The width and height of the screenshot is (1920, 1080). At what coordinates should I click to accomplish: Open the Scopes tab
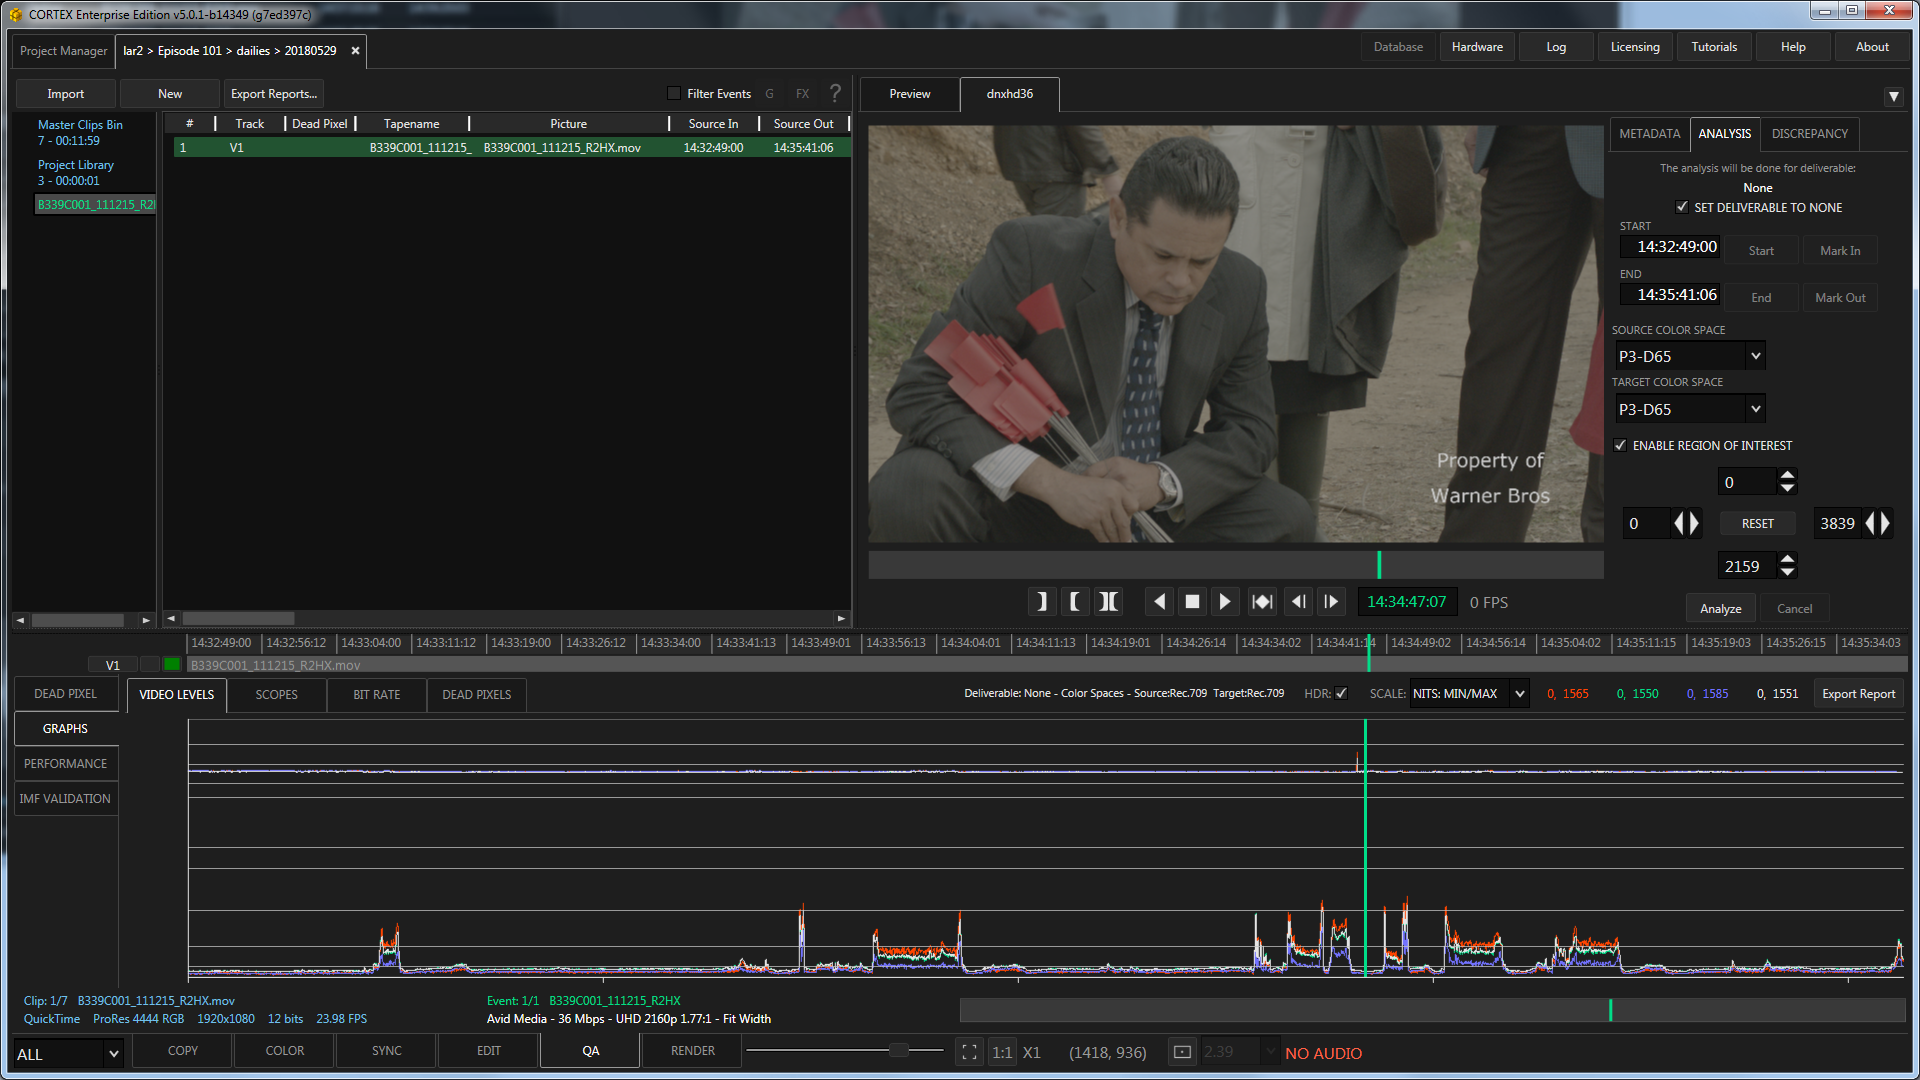(x=276, y=694)
